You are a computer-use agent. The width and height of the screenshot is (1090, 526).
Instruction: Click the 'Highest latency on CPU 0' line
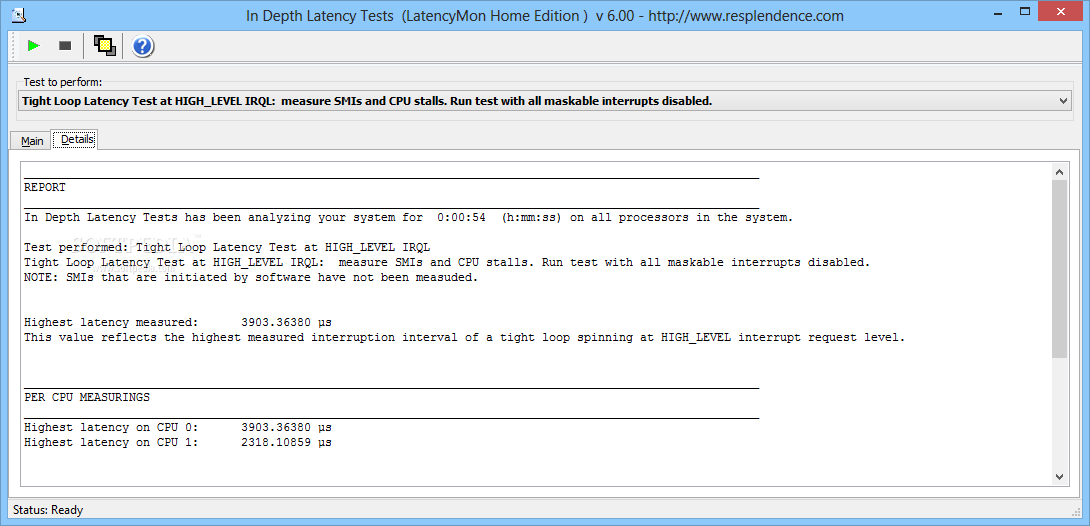[x=178, y=427]
